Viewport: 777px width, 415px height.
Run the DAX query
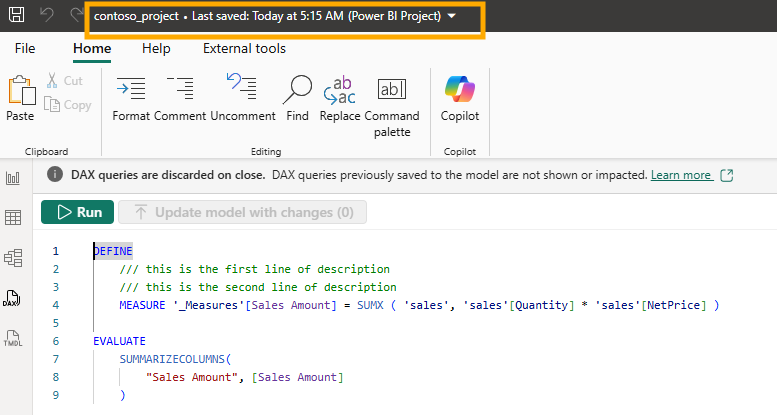pos(77,212)
